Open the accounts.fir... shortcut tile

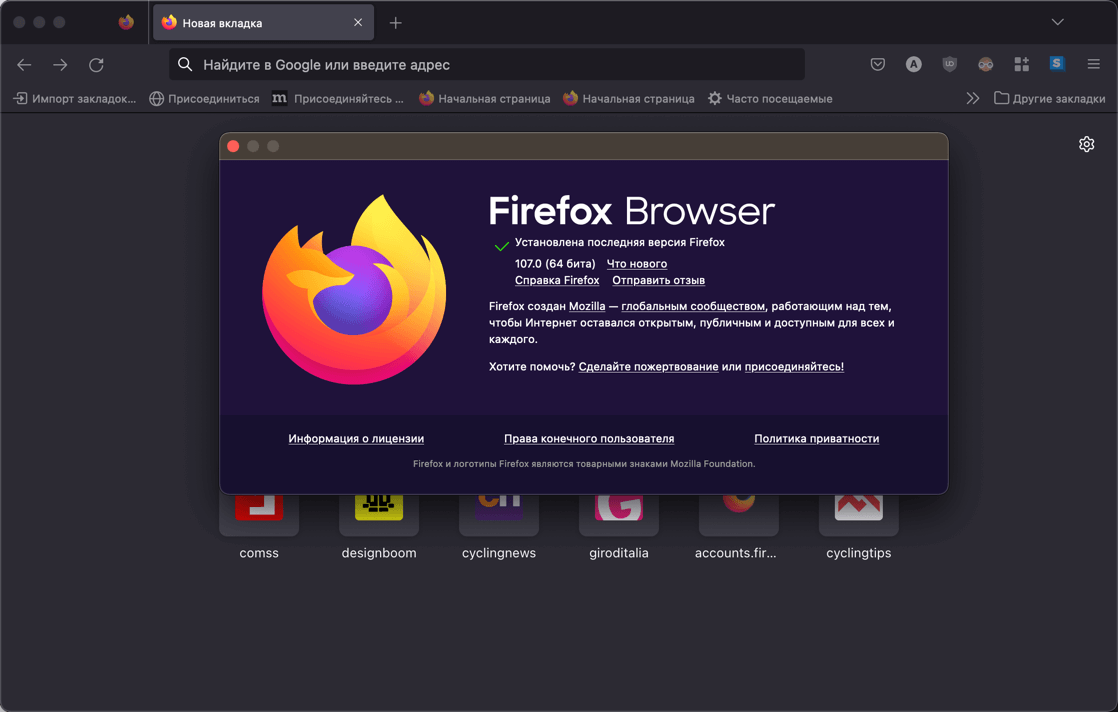coord(738,527)
